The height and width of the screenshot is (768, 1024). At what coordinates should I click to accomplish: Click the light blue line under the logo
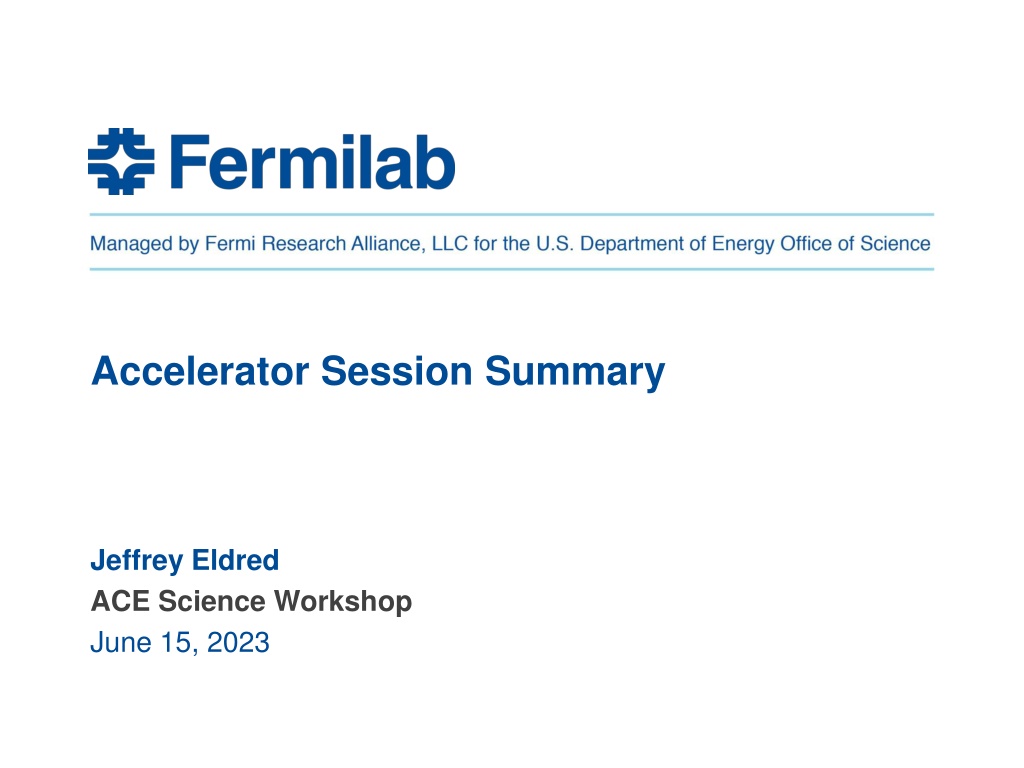click(512, 214)
